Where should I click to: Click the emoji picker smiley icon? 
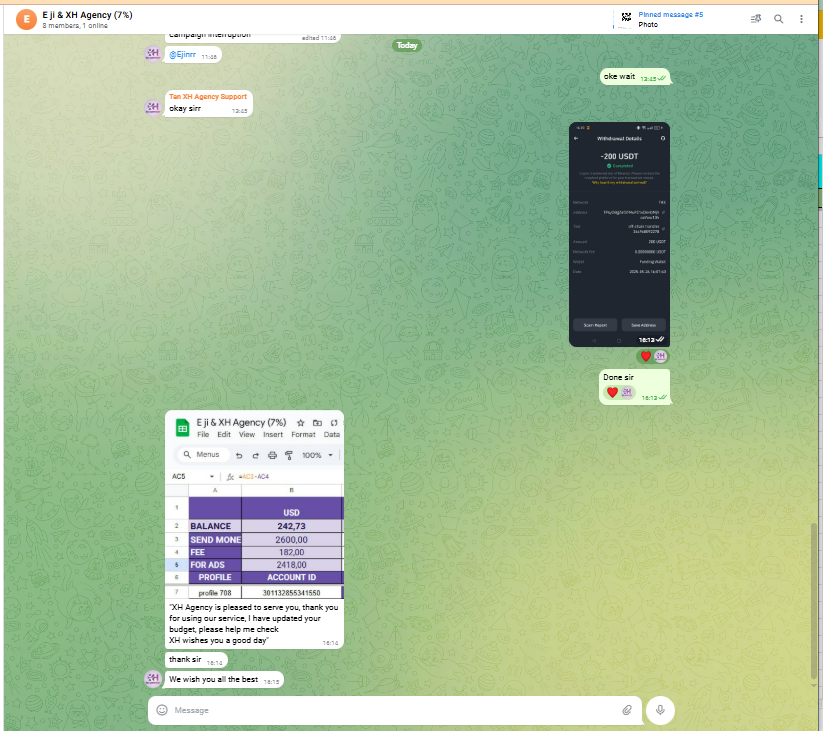coord(162,710)
